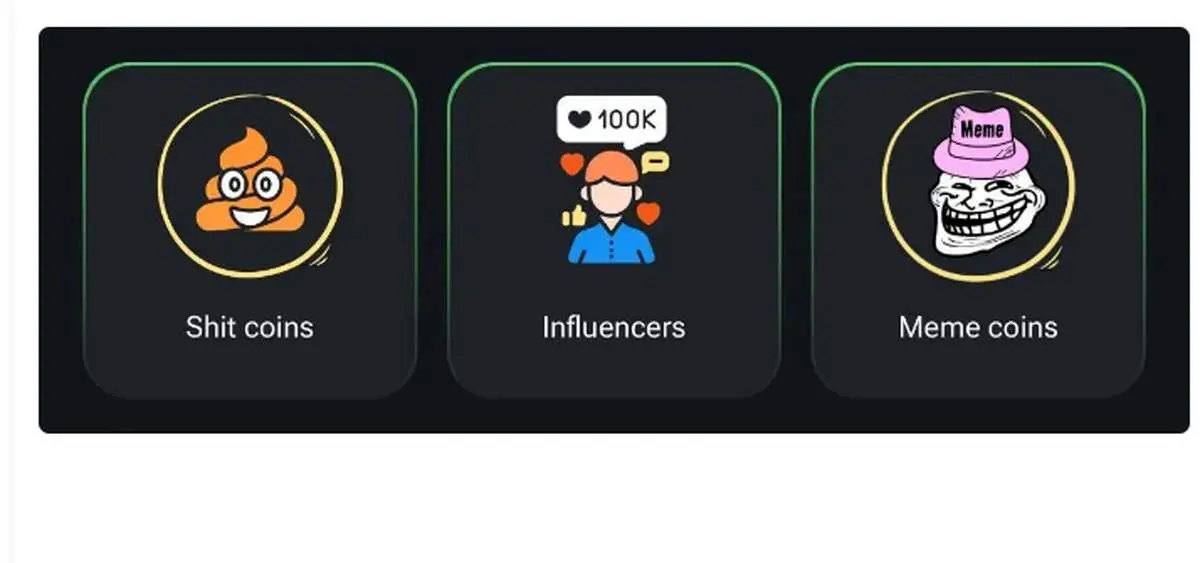1200x563 pixels.
Task: Click the yellow thumbs-up icon
Action: [x=574, y=214]
